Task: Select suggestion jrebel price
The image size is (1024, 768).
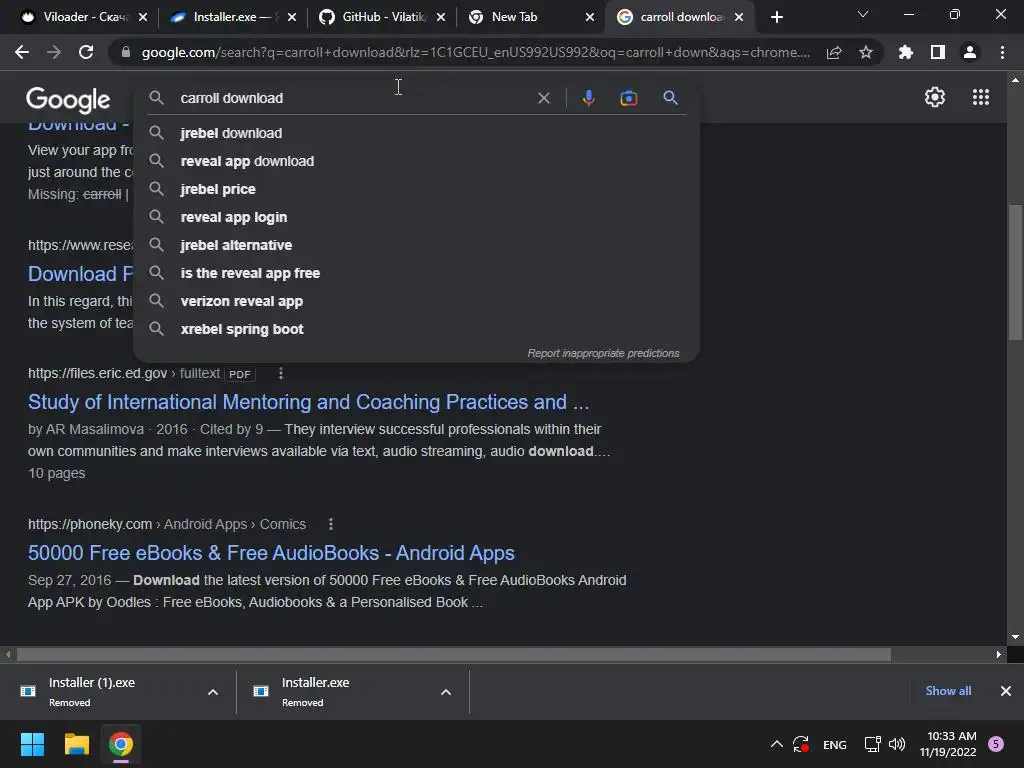Action: (x=416, y=189)
